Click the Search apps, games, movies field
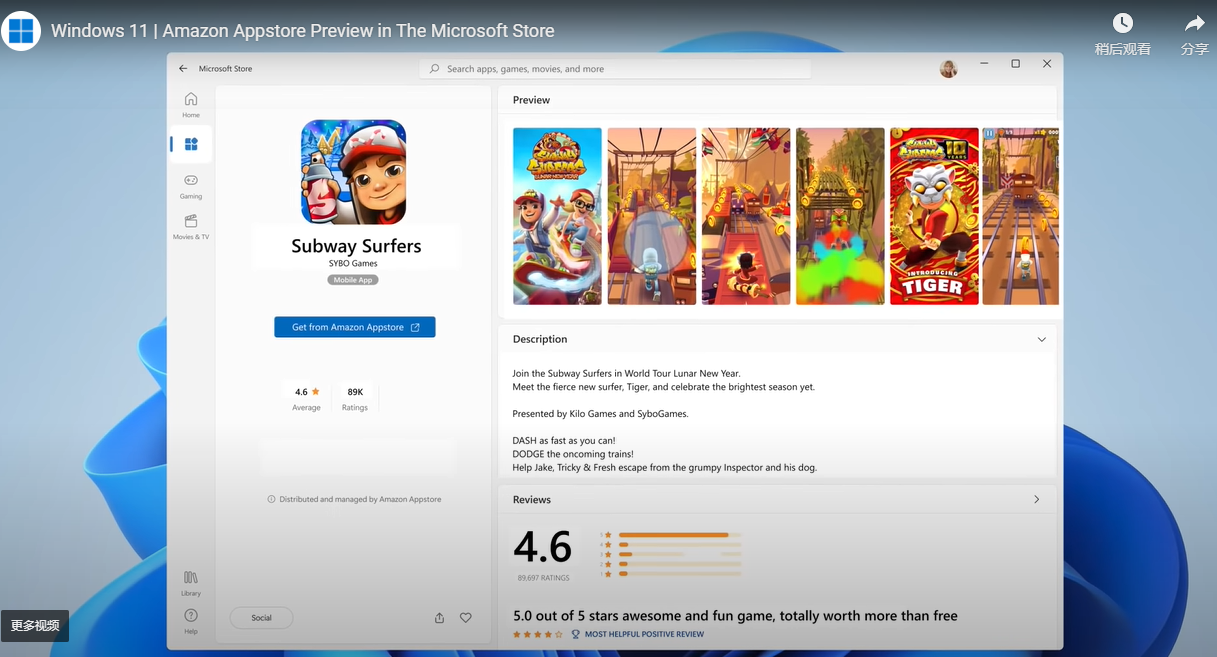 pos(615,69)
